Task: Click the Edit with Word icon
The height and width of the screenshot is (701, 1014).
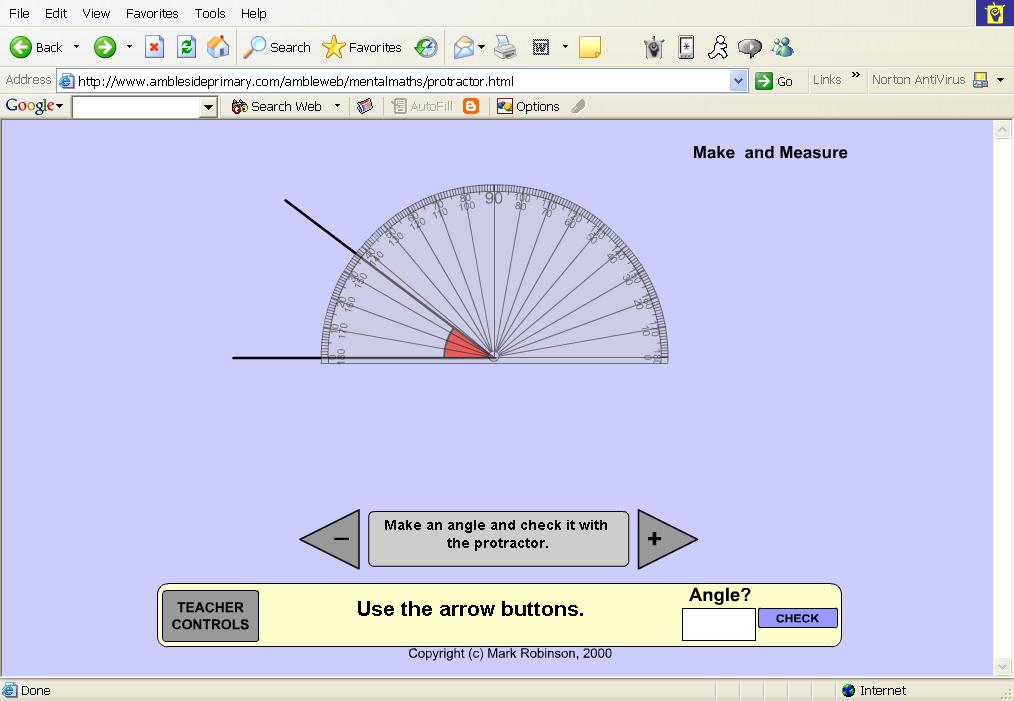Action: coord(541,47)
